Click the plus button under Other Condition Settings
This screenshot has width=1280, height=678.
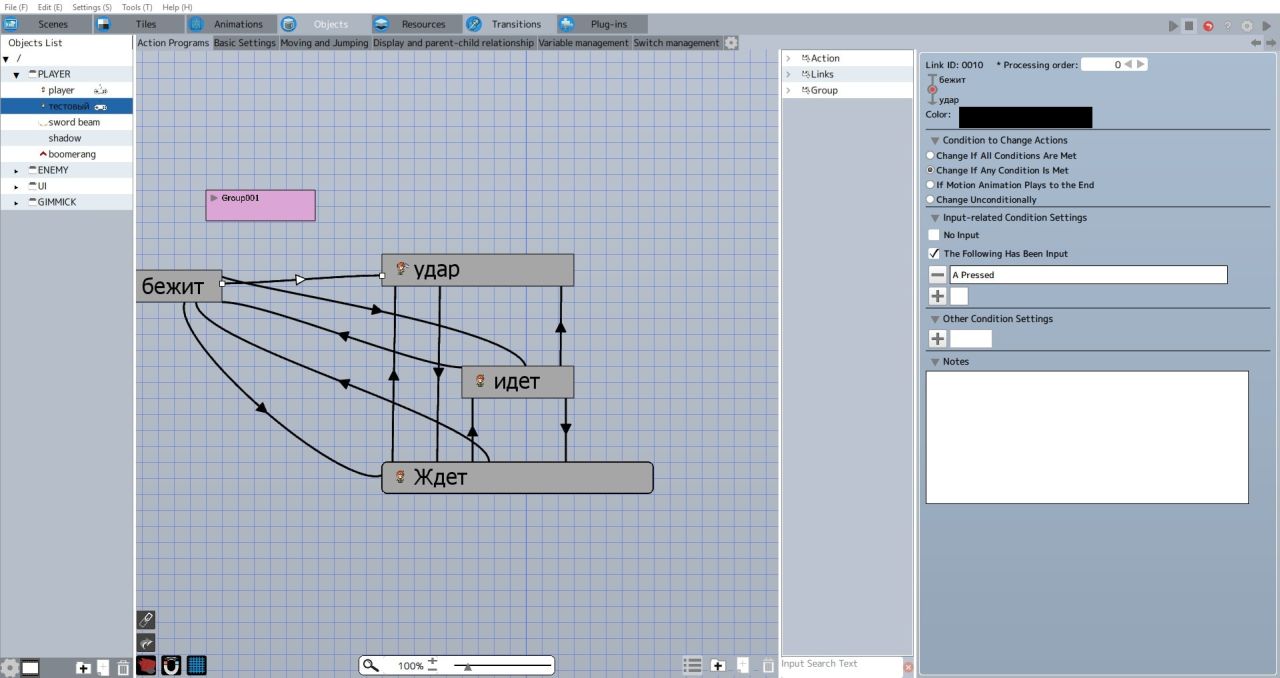pos(937,339)
